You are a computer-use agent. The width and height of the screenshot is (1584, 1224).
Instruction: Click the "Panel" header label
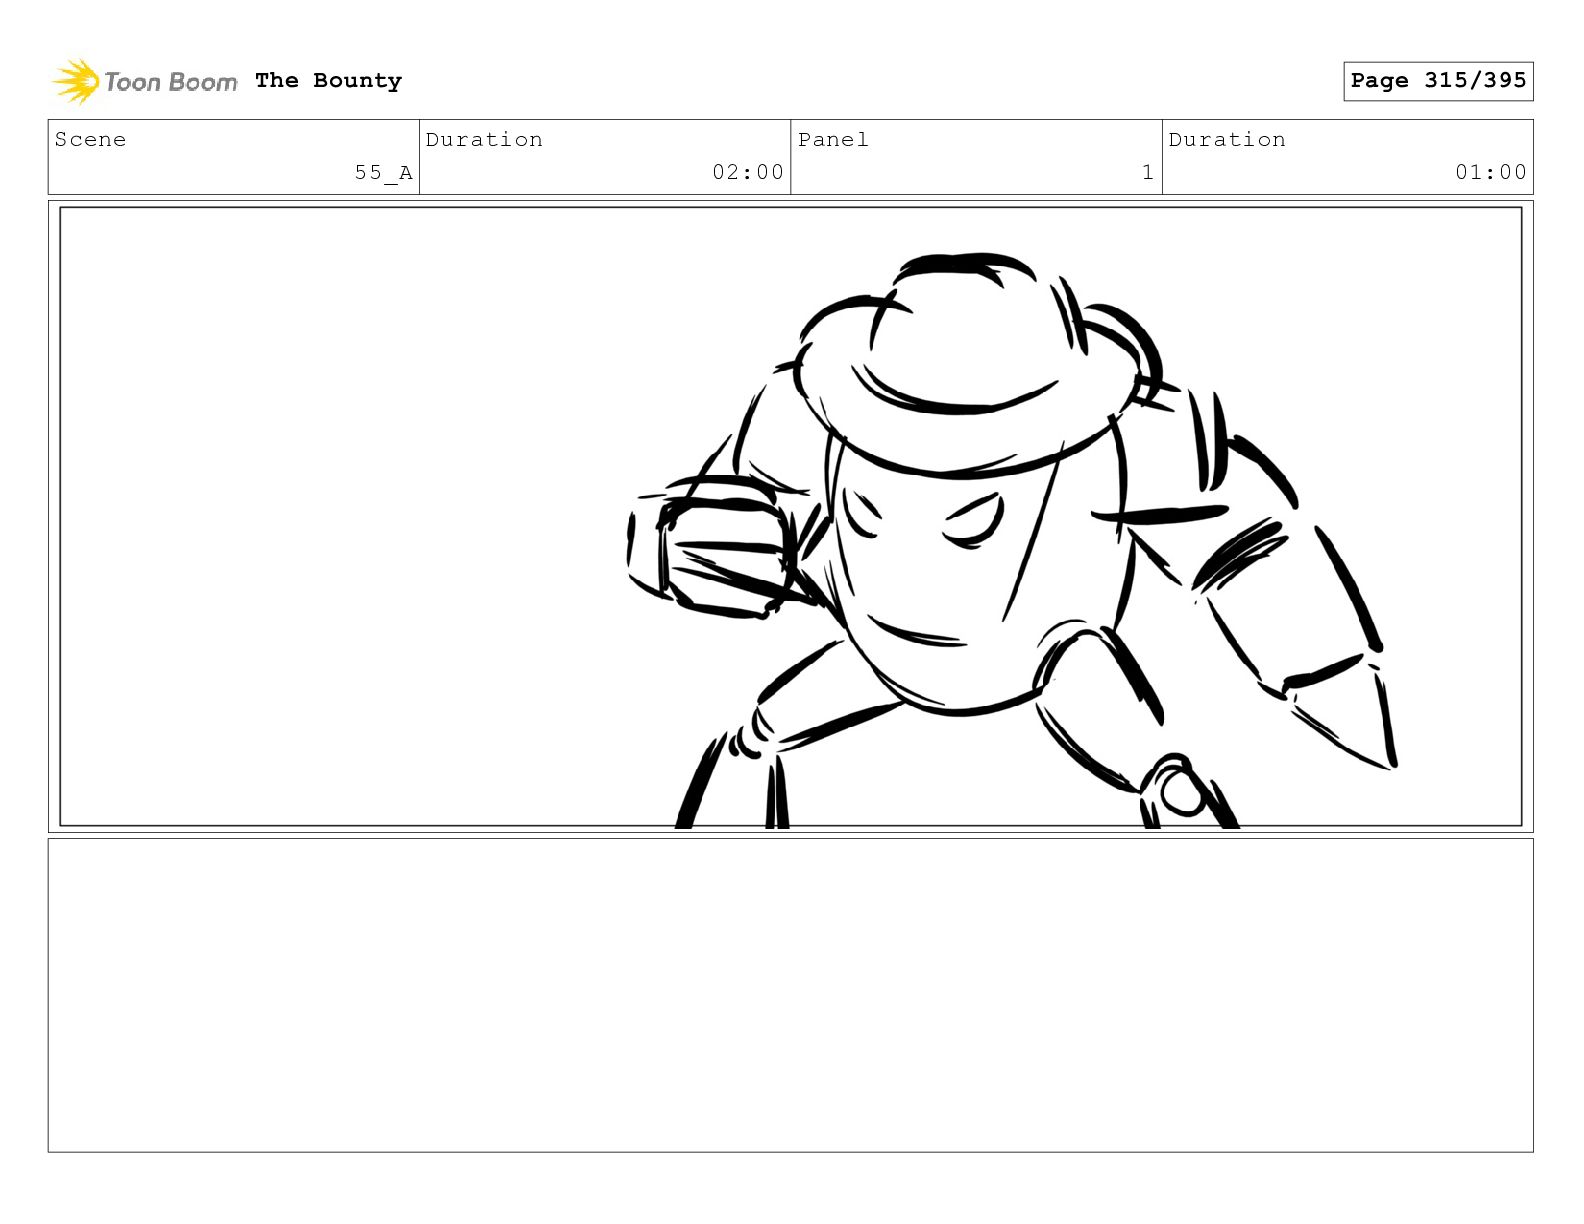833,140
